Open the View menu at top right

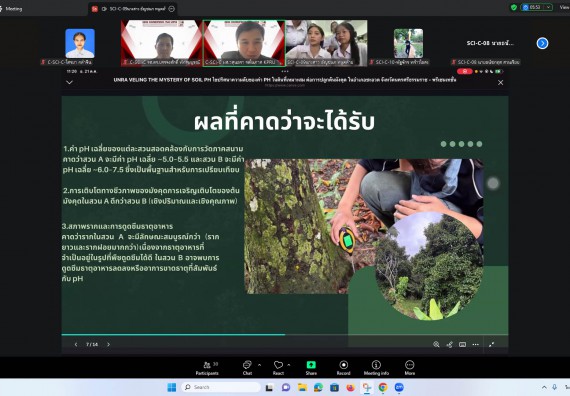point(565,7)
